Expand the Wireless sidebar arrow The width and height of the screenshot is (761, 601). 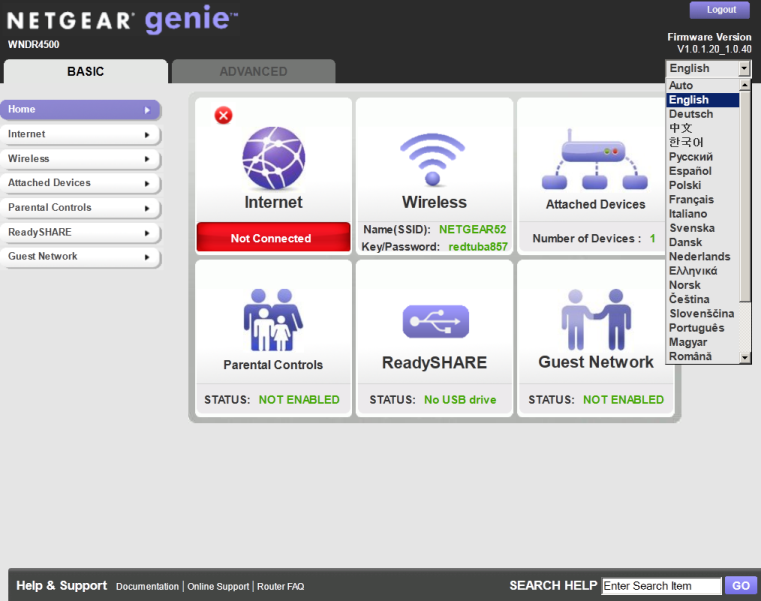[147, 159]
